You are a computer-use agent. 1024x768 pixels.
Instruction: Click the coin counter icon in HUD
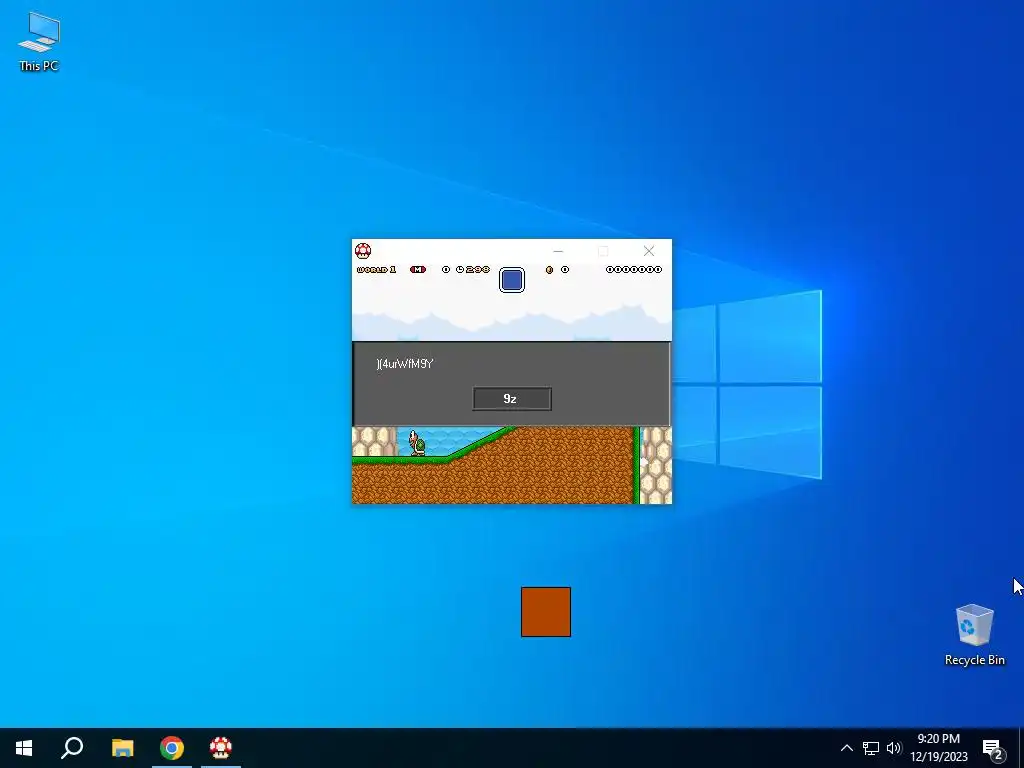point(549,269)
